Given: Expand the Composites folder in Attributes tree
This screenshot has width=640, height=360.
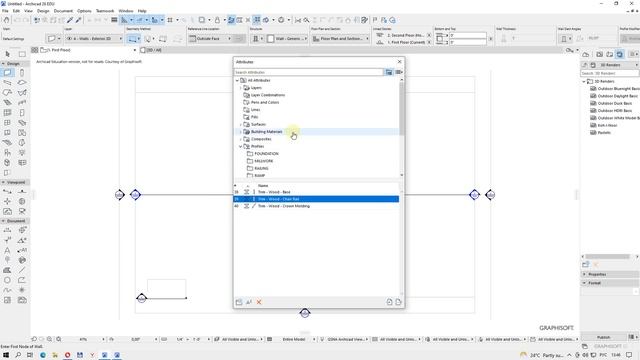Looking at the screenshot, I should (241, 139).
